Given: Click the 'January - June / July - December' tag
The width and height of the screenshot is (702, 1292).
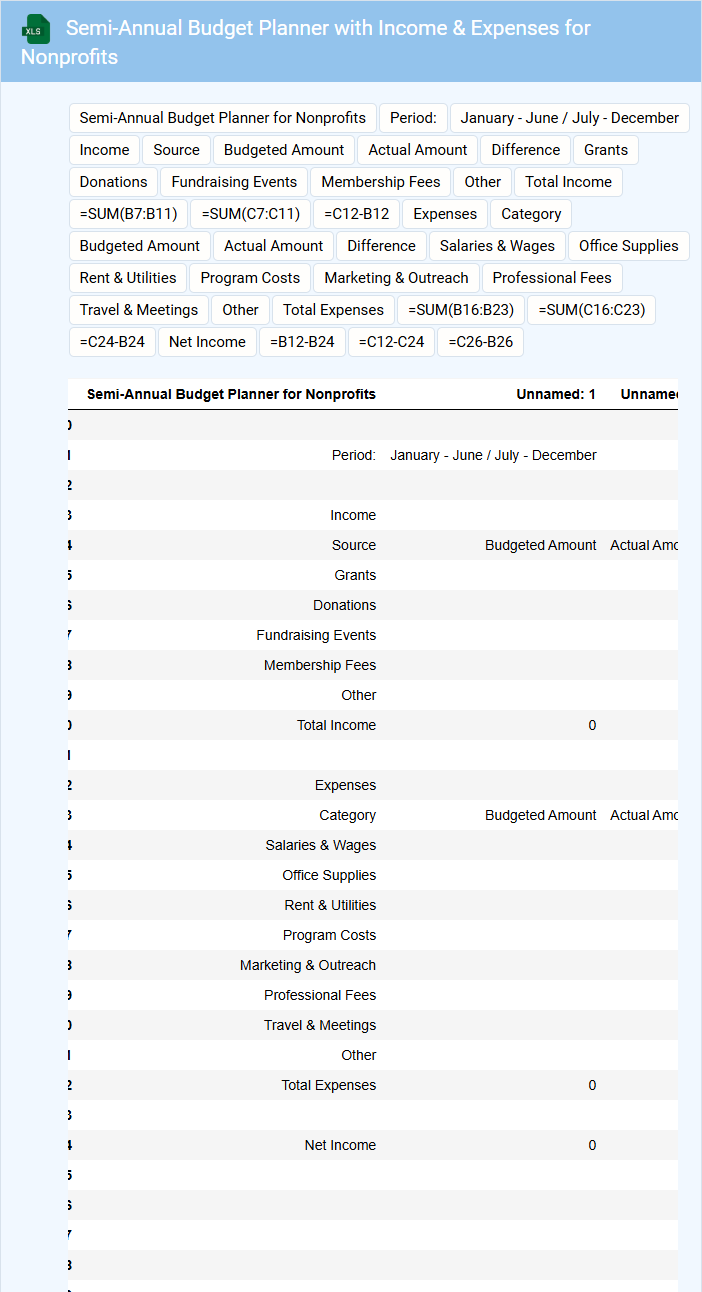Looking at the screenshot, I should coord(570,118).
